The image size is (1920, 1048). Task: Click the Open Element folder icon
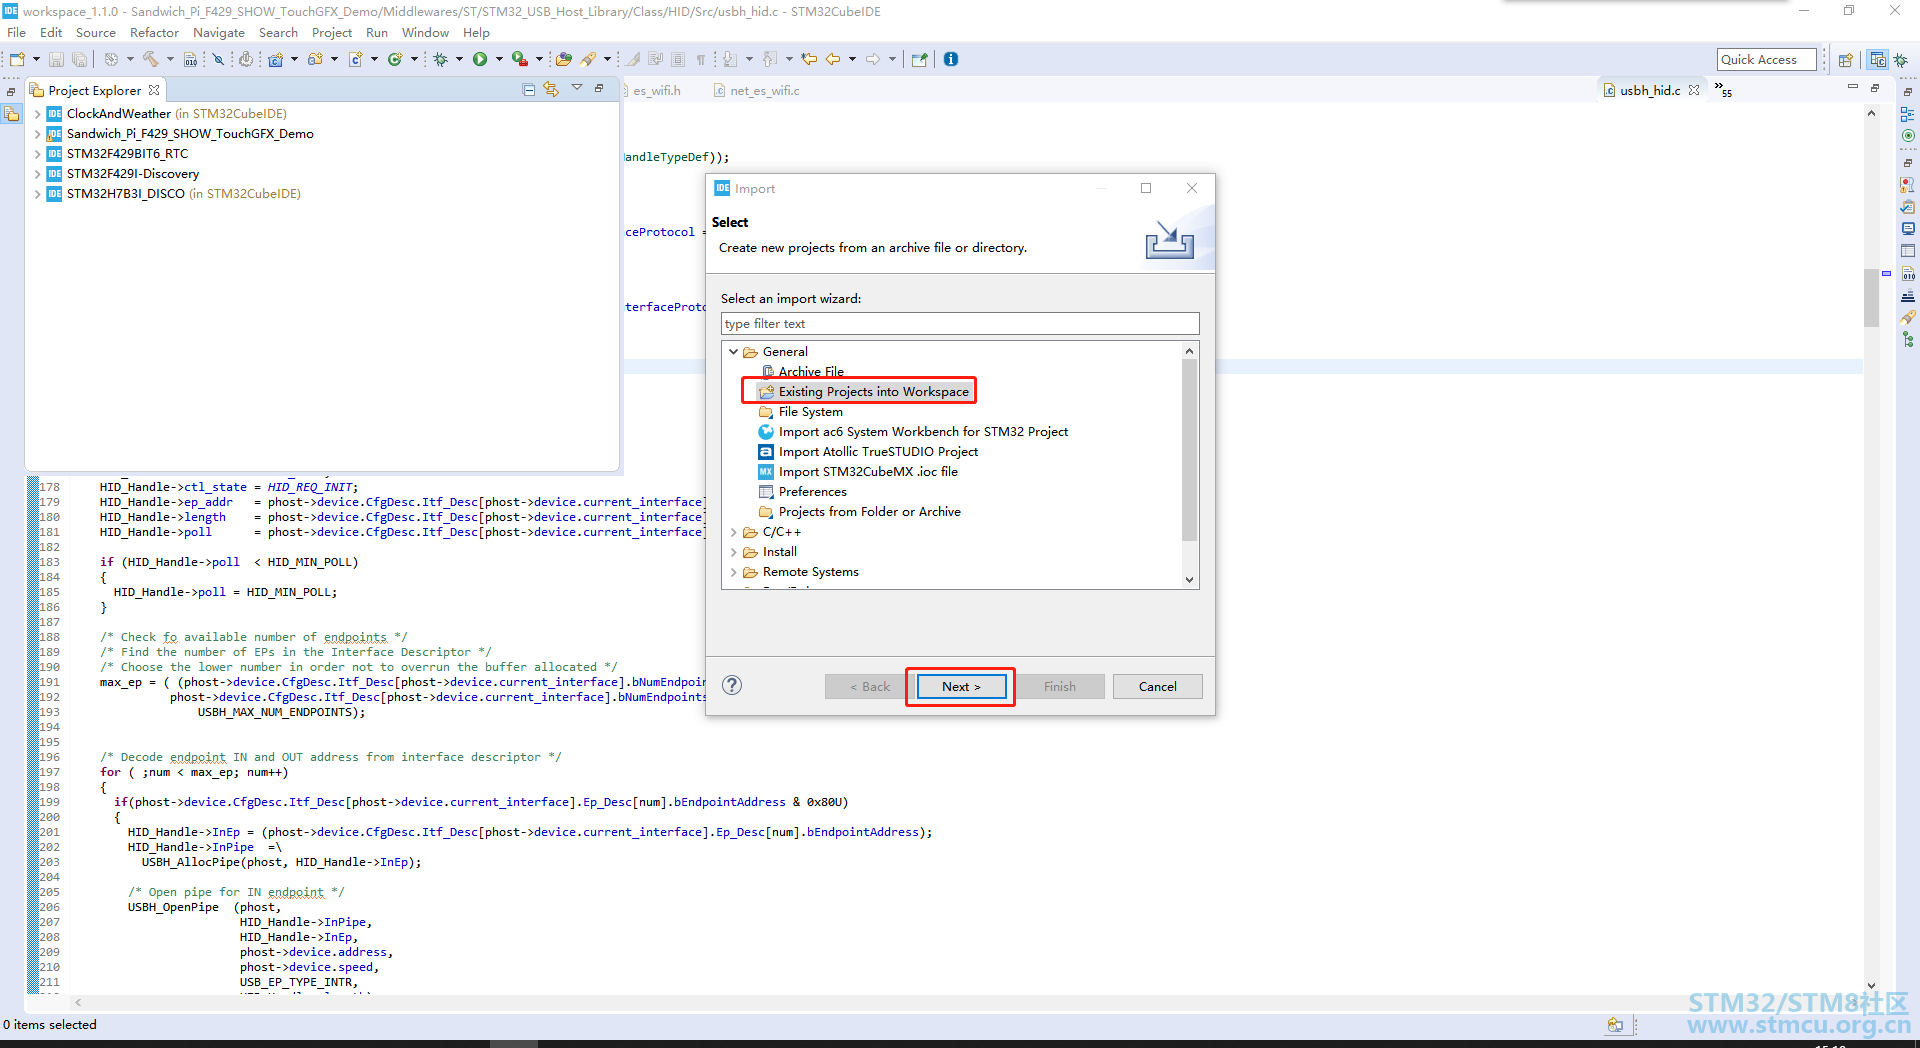(x=564, y=59)
